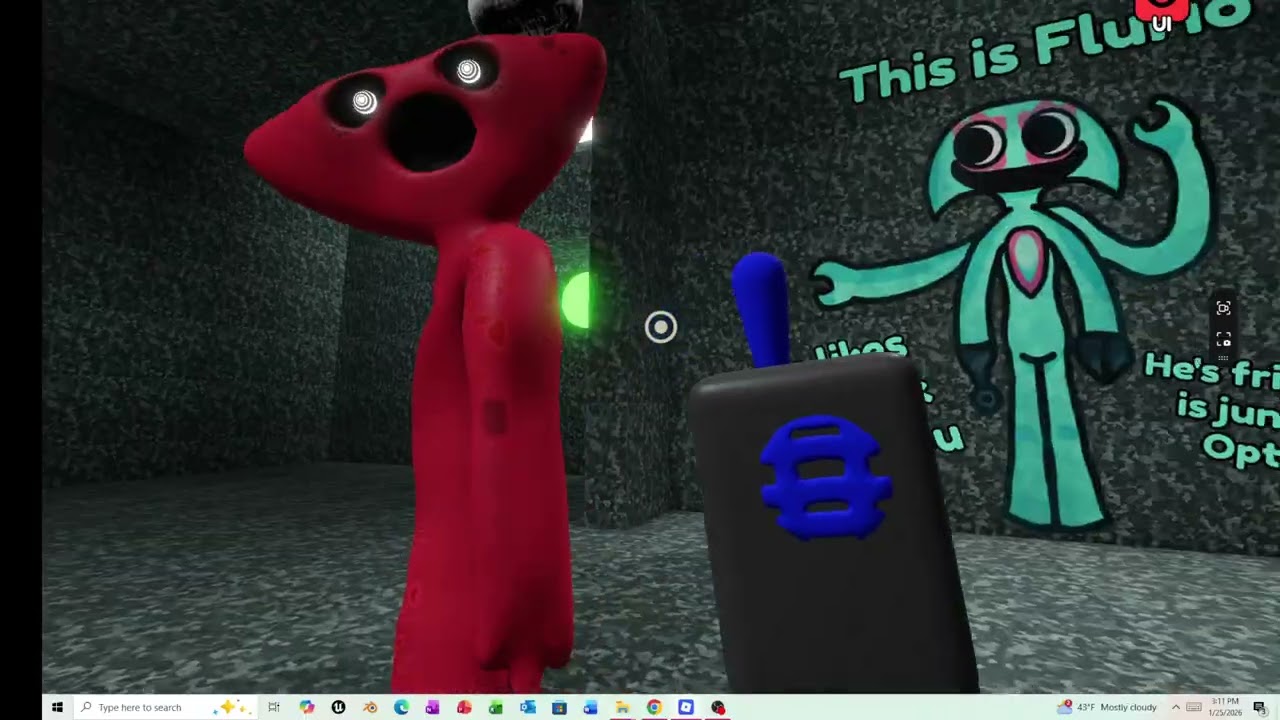Open the touch keyboard tray icon

[x=1193, y=707]
